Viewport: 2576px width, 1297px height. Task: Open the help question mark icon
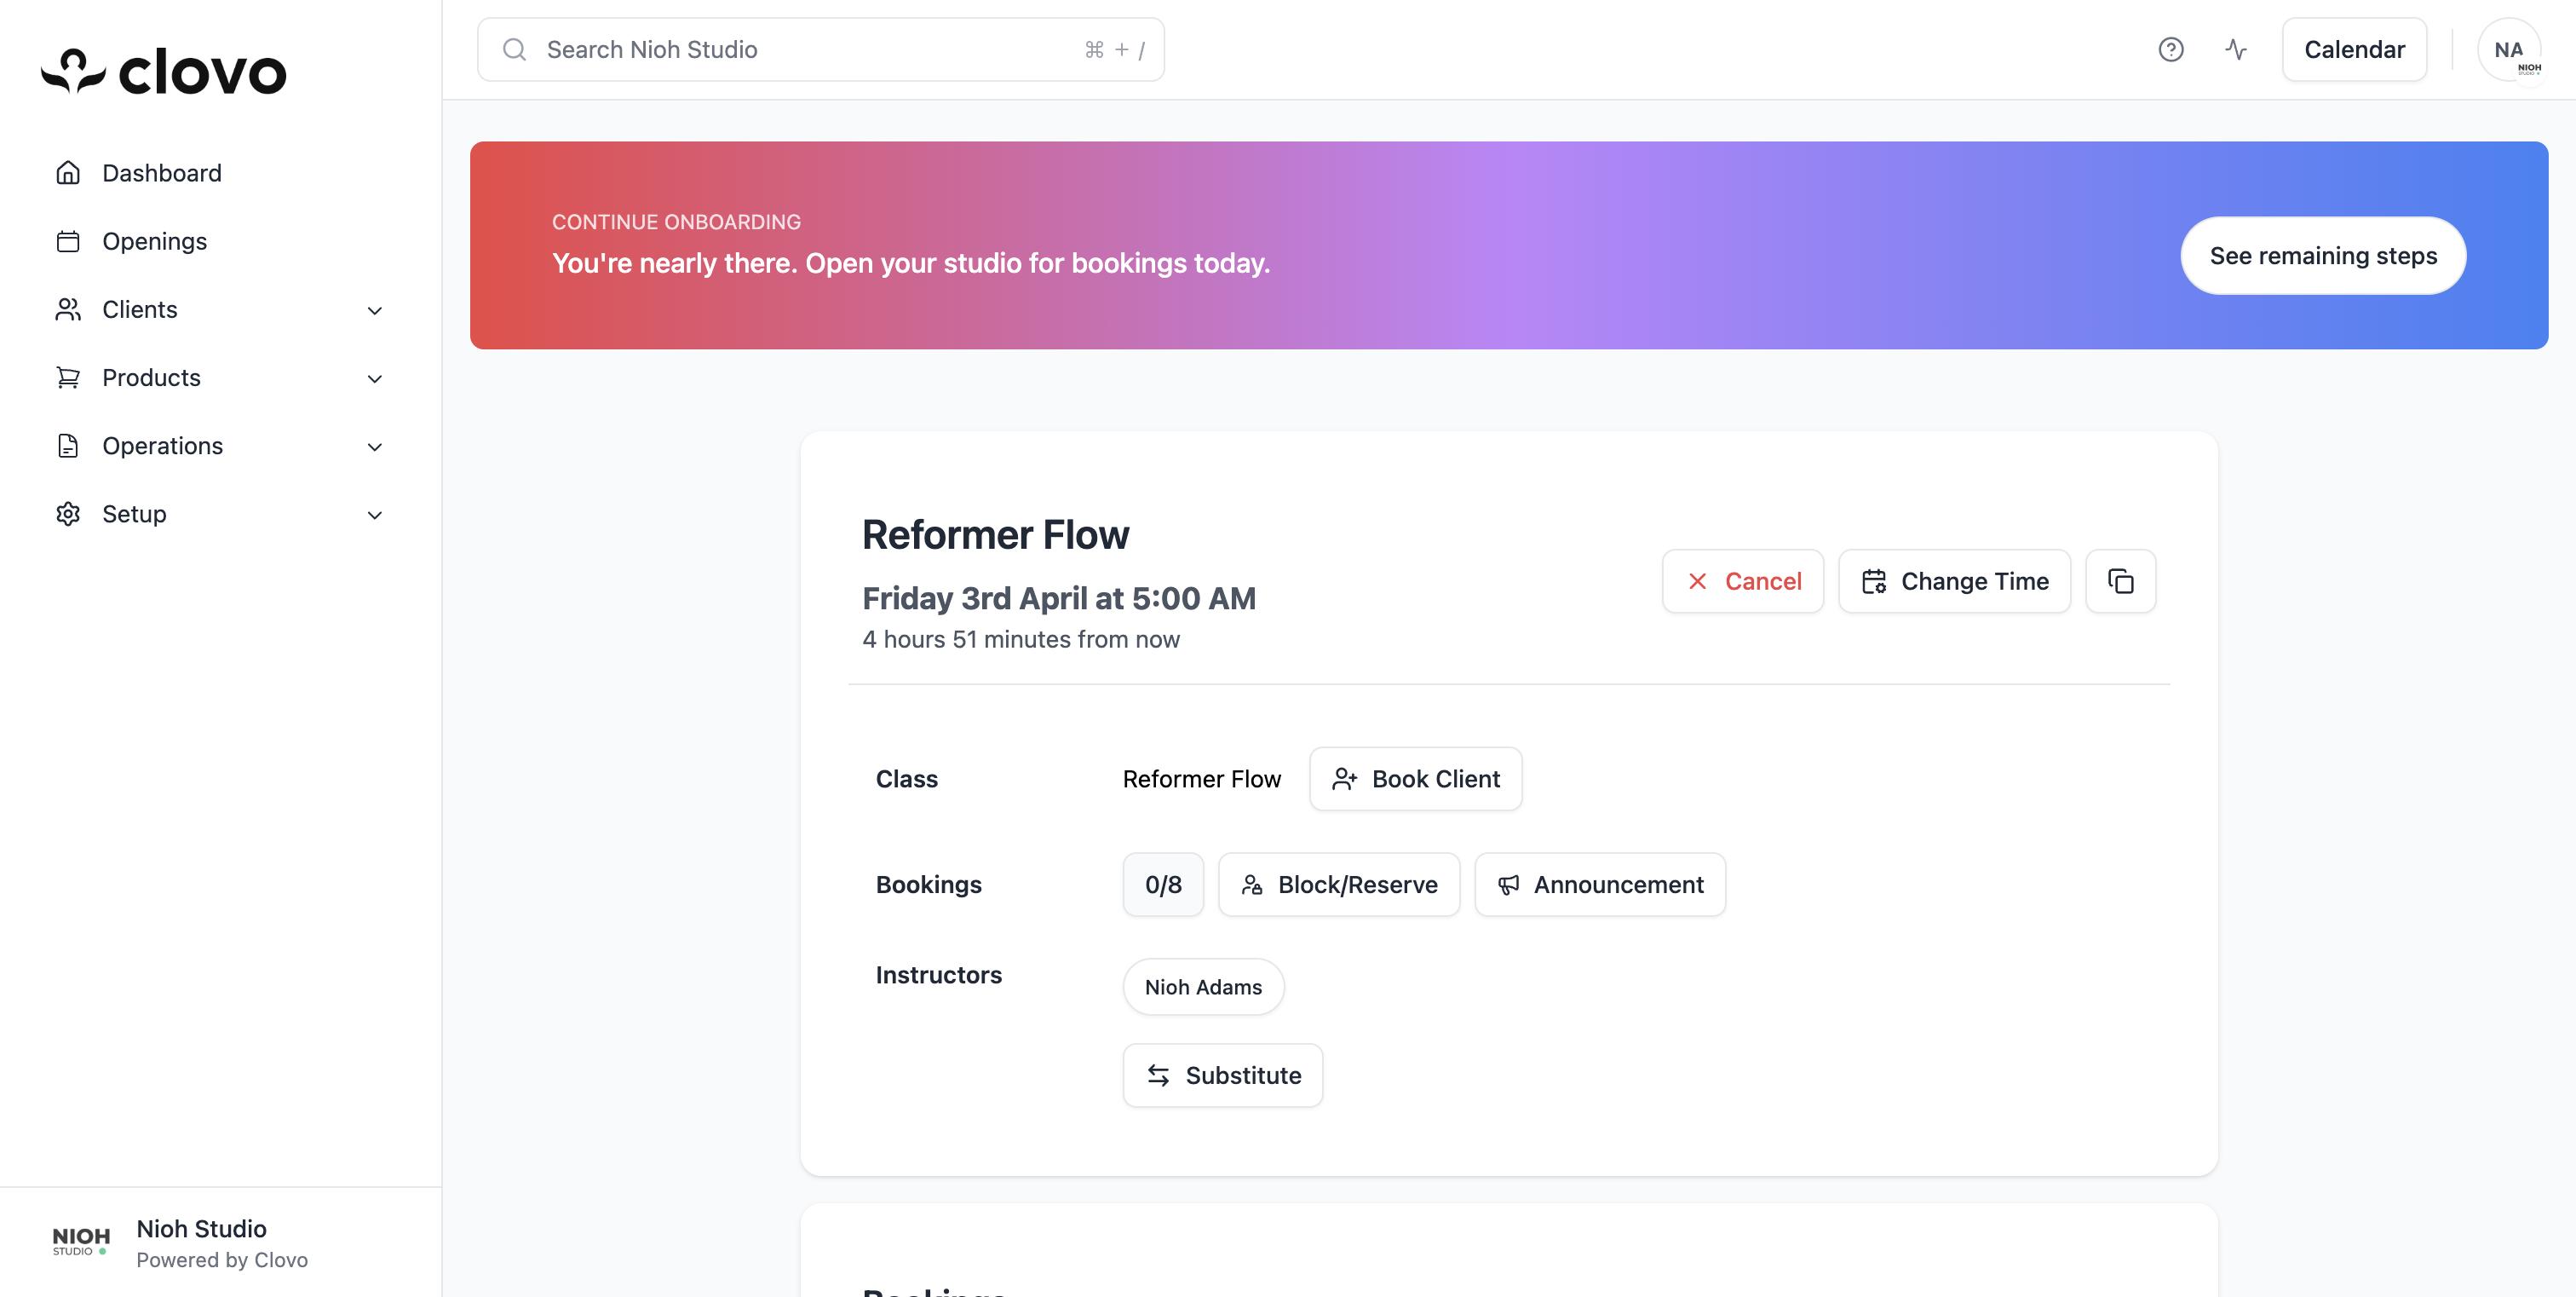point(2170,49)
